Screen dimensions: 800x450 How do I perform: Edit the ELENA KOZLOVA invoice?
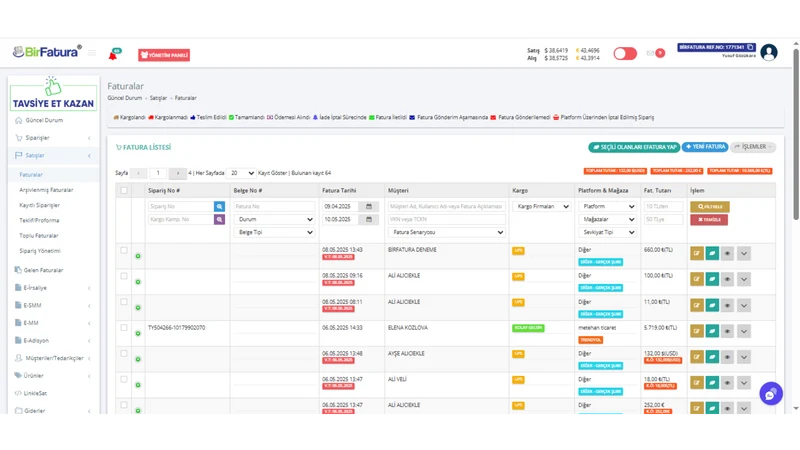pyautogui.click(x=696, y=331)
